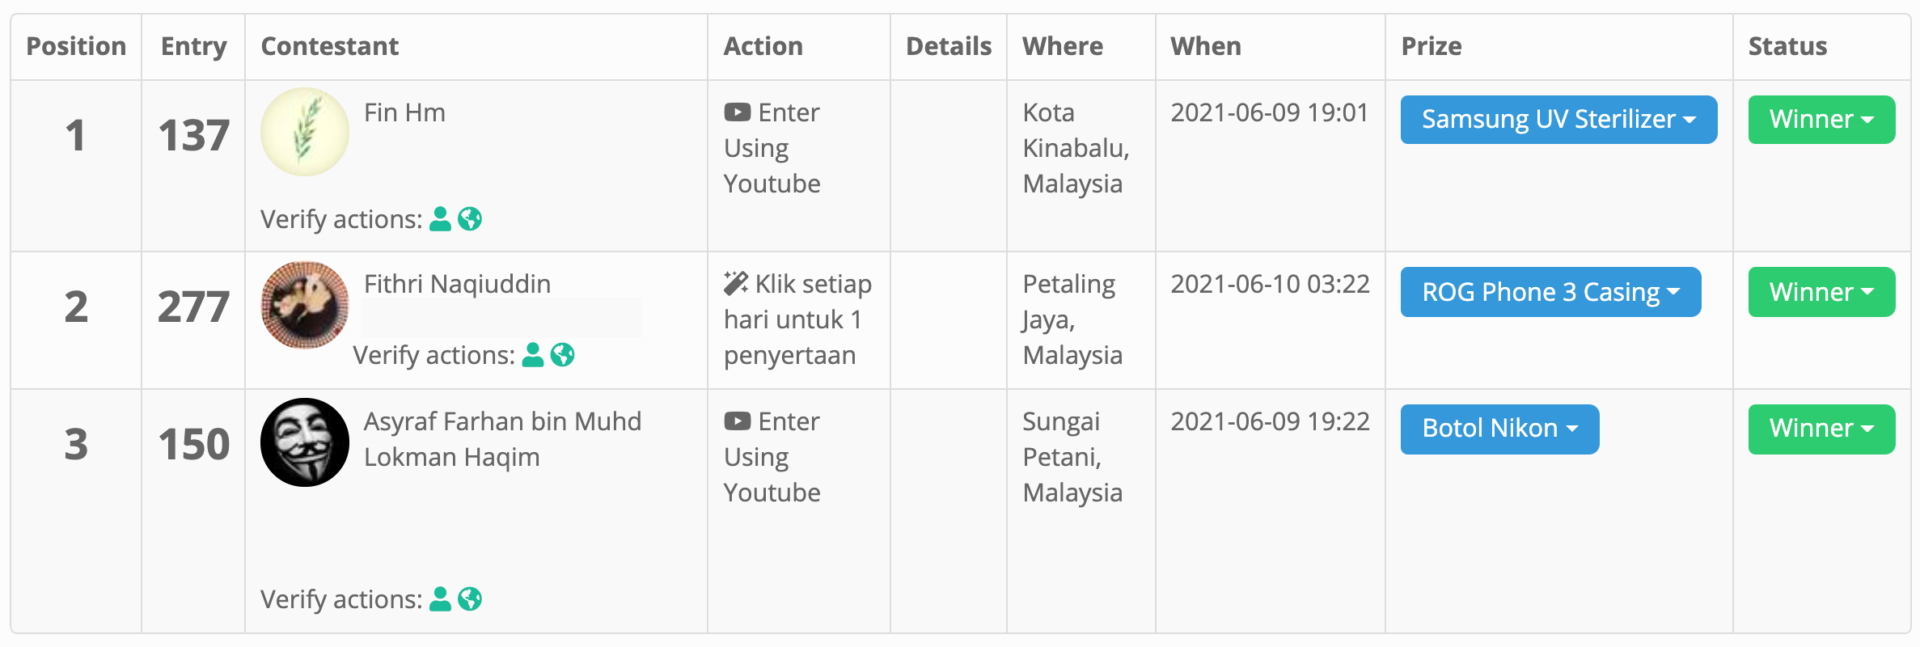The height and width of the screenshot is (647, 1920).
Task: Click the globe verify icon for Asyraf Farhan
Action: pos(470,599)
